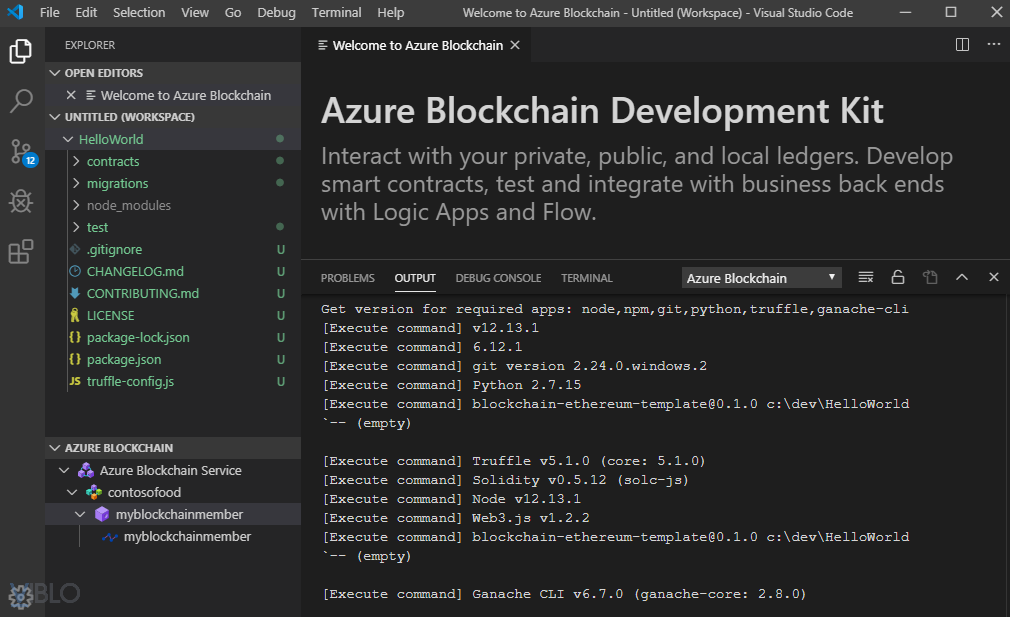Click the Split Editor icon
1010x617 pixels.
coord(962,45)
